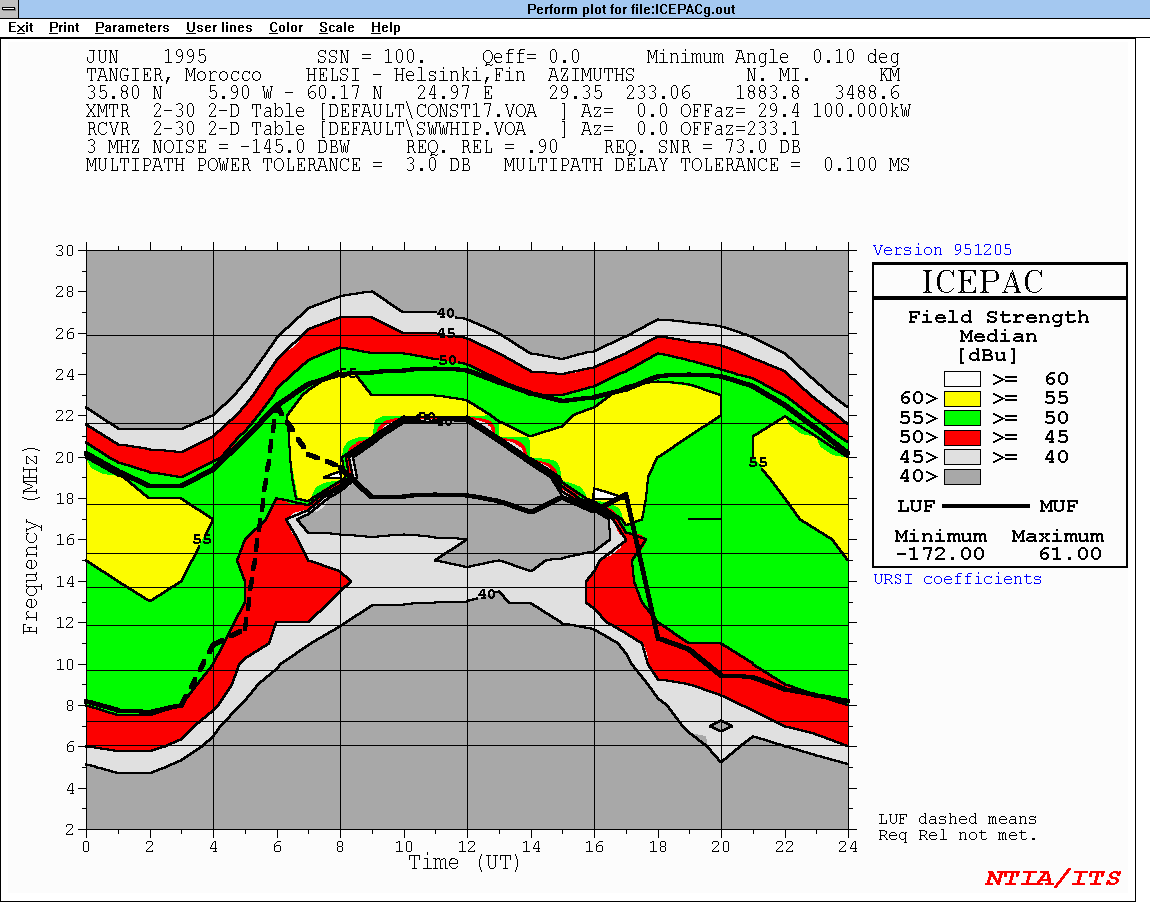The height and width of the screenshot is (920, 1150).
Task: Open the Color menu
Action: pos(286,28)
